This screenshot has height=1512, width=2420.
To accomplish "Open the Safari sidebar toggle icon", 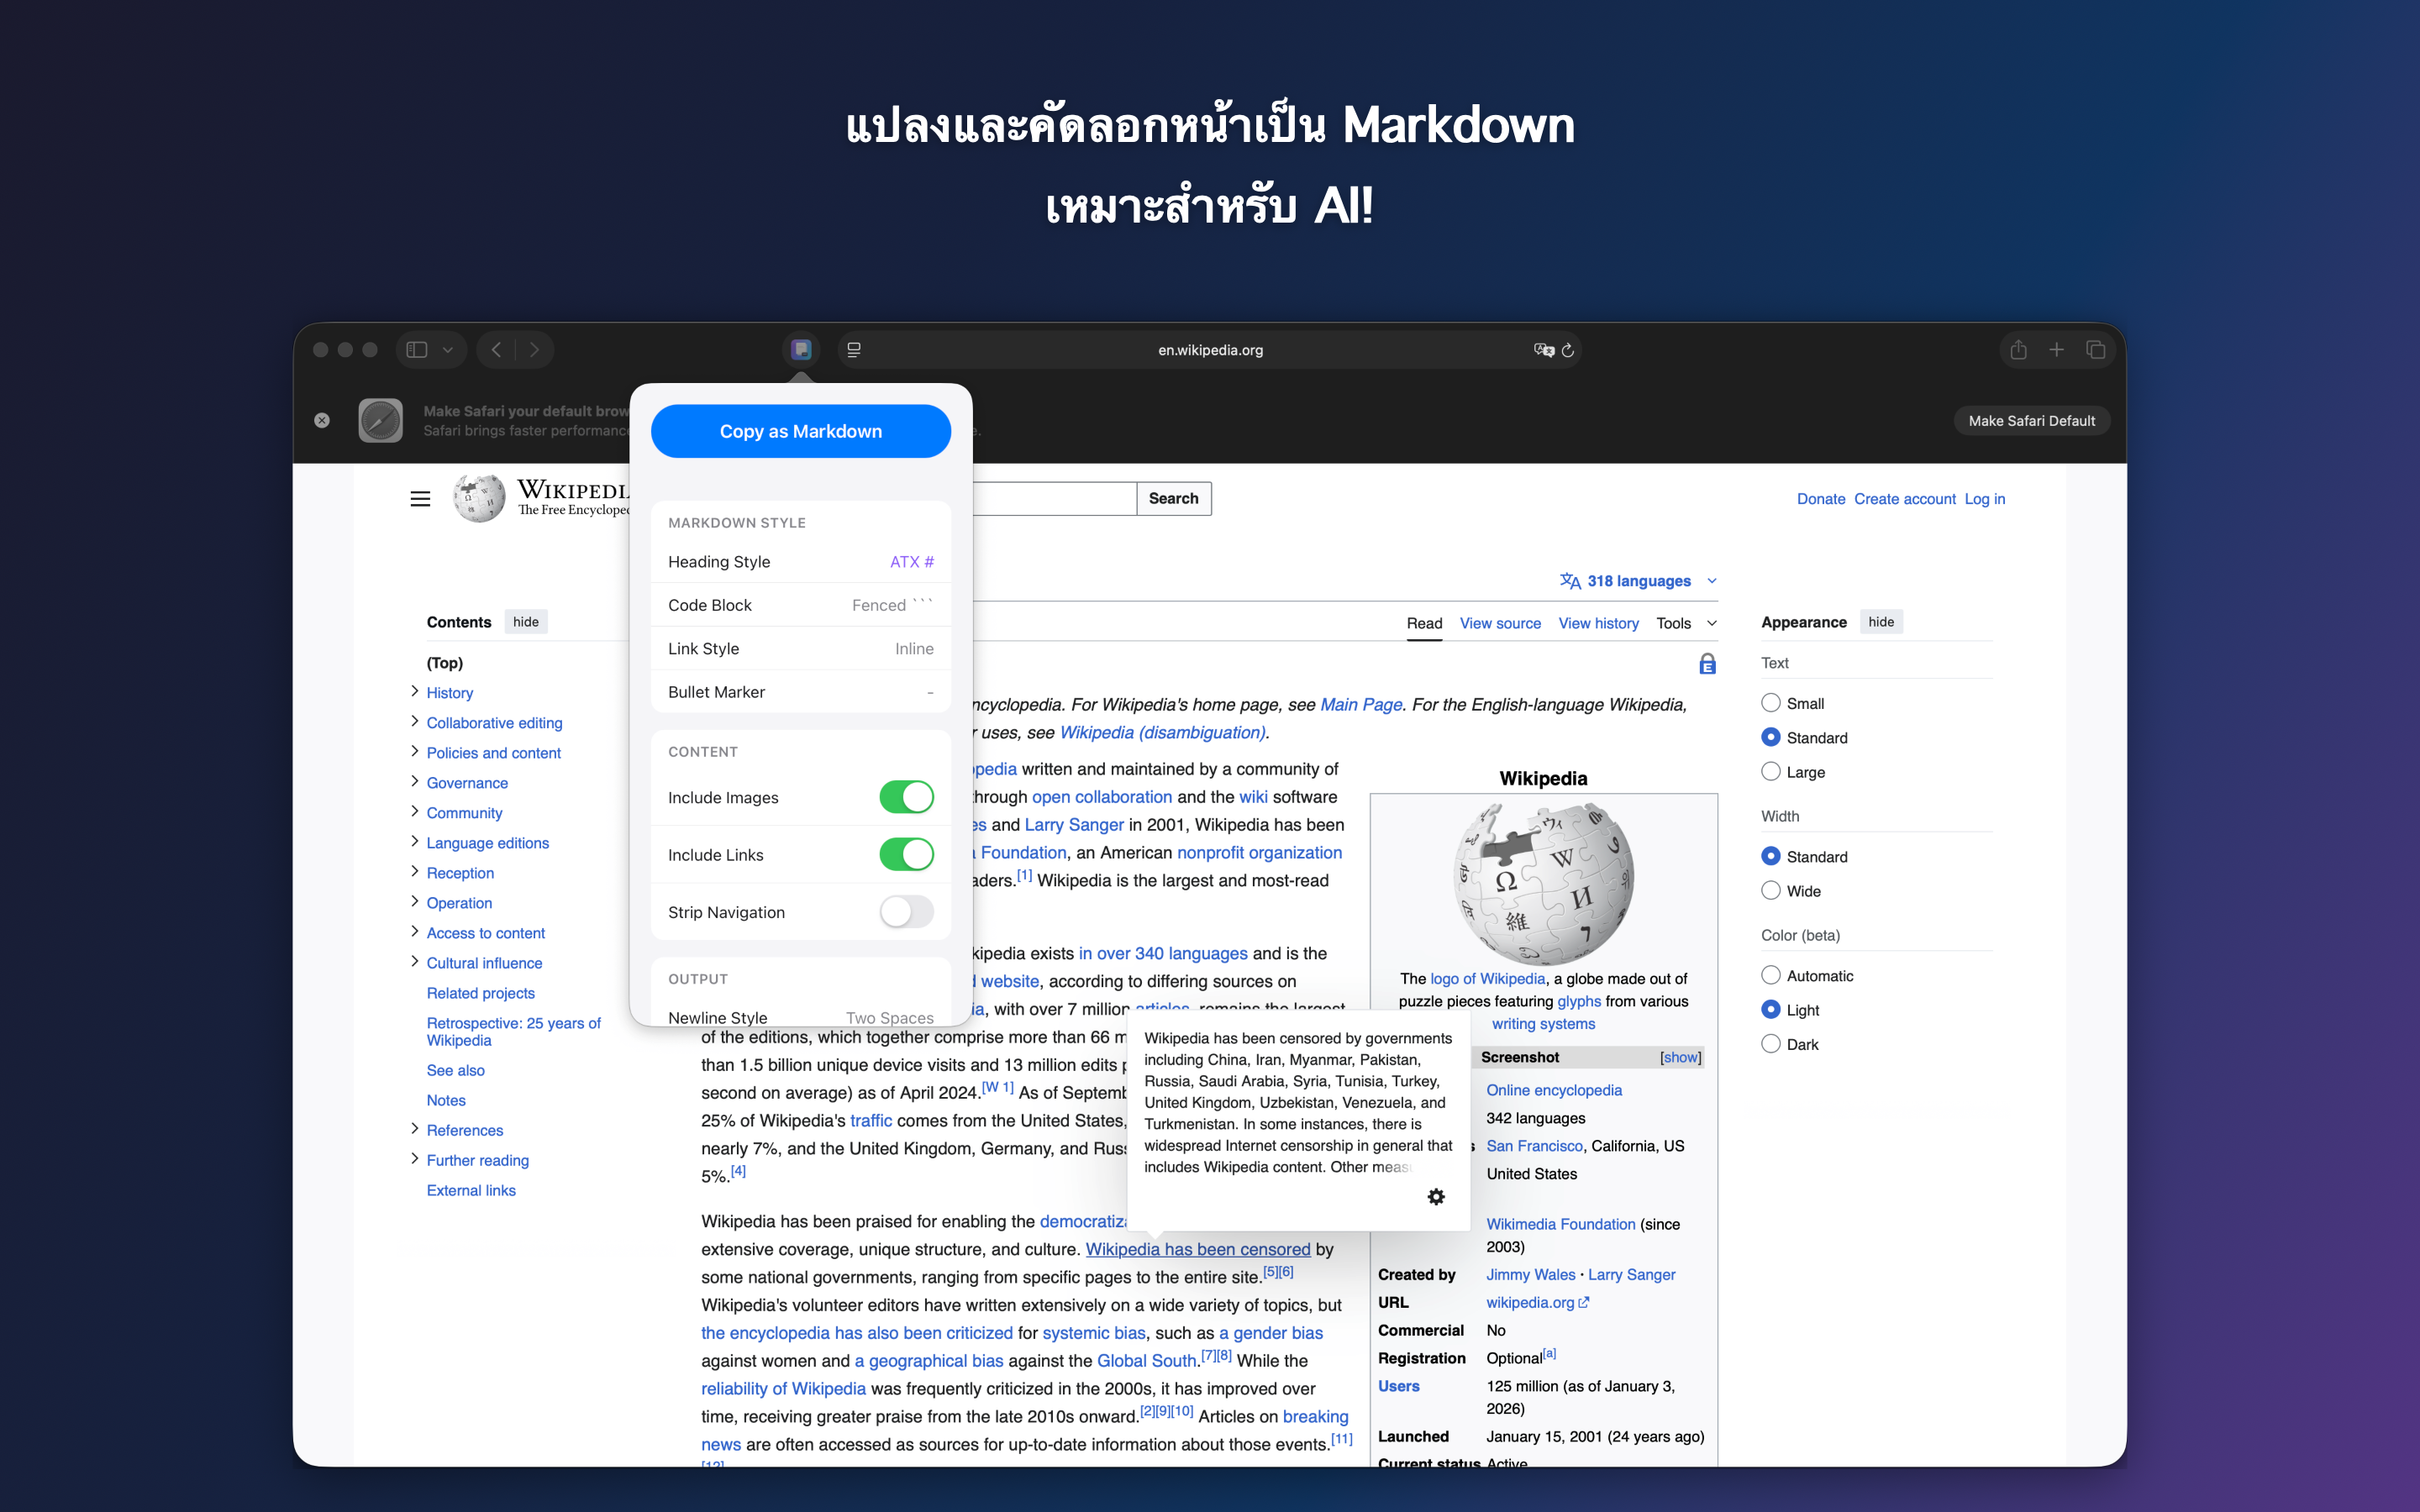I will point(417,350).
